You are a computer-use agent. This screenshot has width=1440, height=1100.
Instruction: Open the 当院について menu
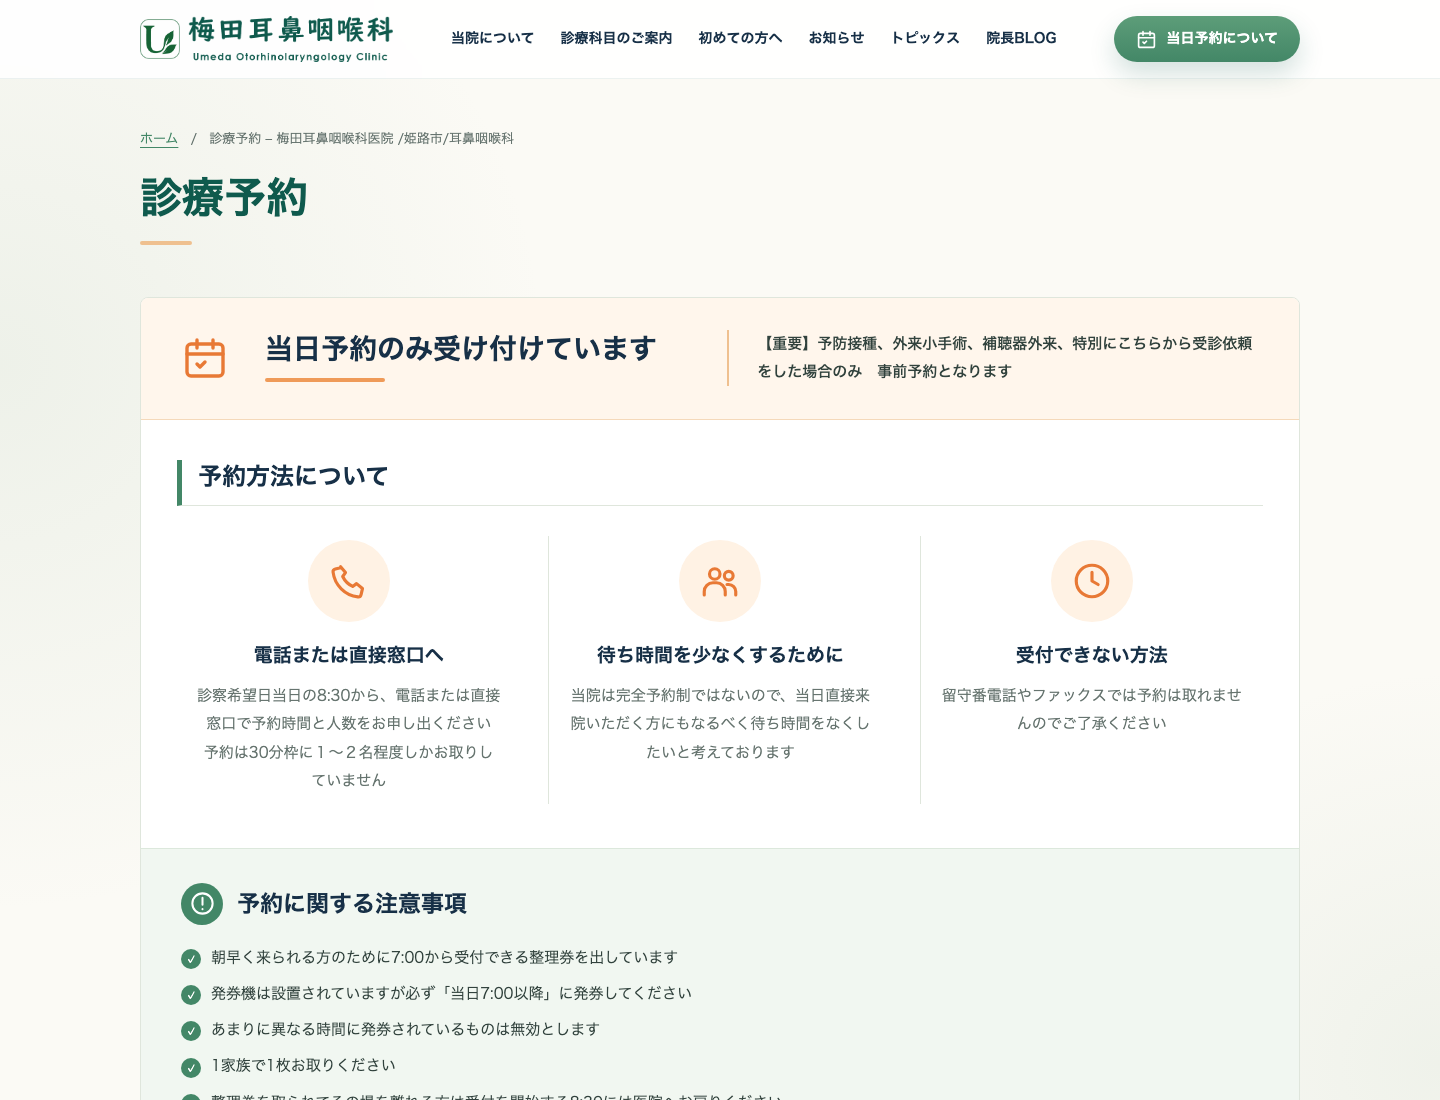click(x=492, y=38)
